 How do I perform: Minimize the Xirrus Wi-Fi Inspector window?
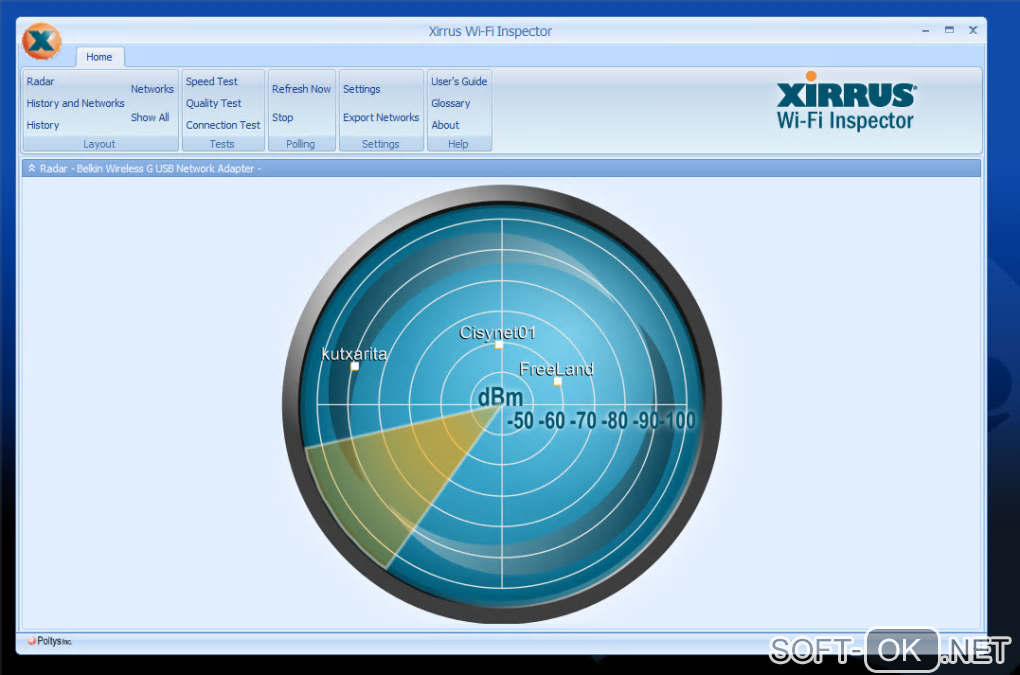point(925,31)
